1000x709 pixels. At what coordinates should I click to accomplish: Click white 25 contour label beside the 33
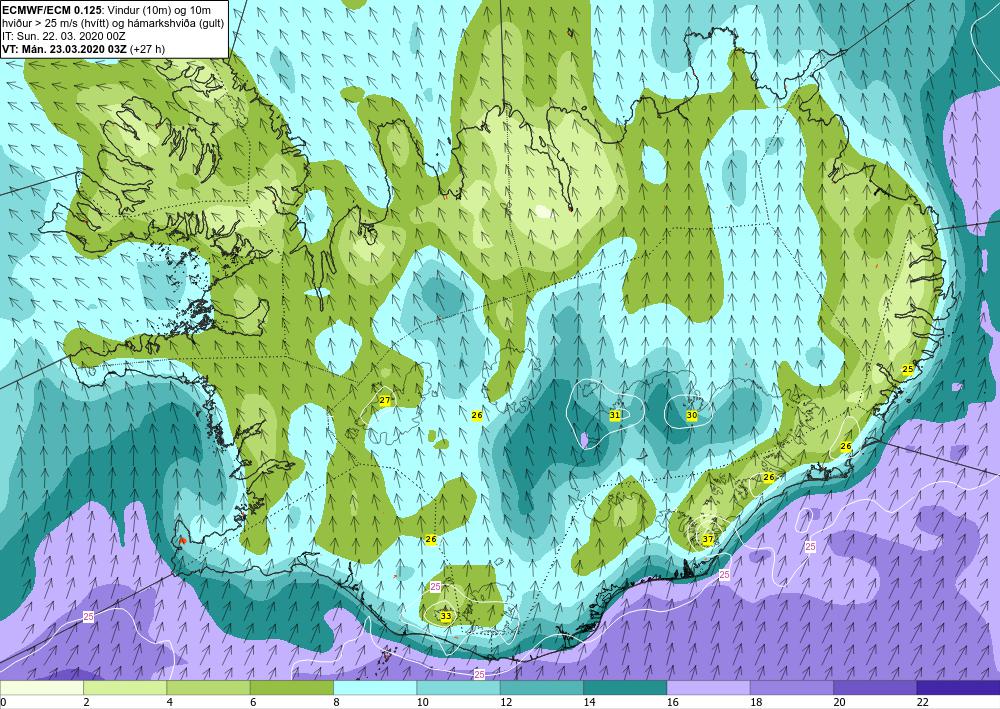tap(436, 587)
